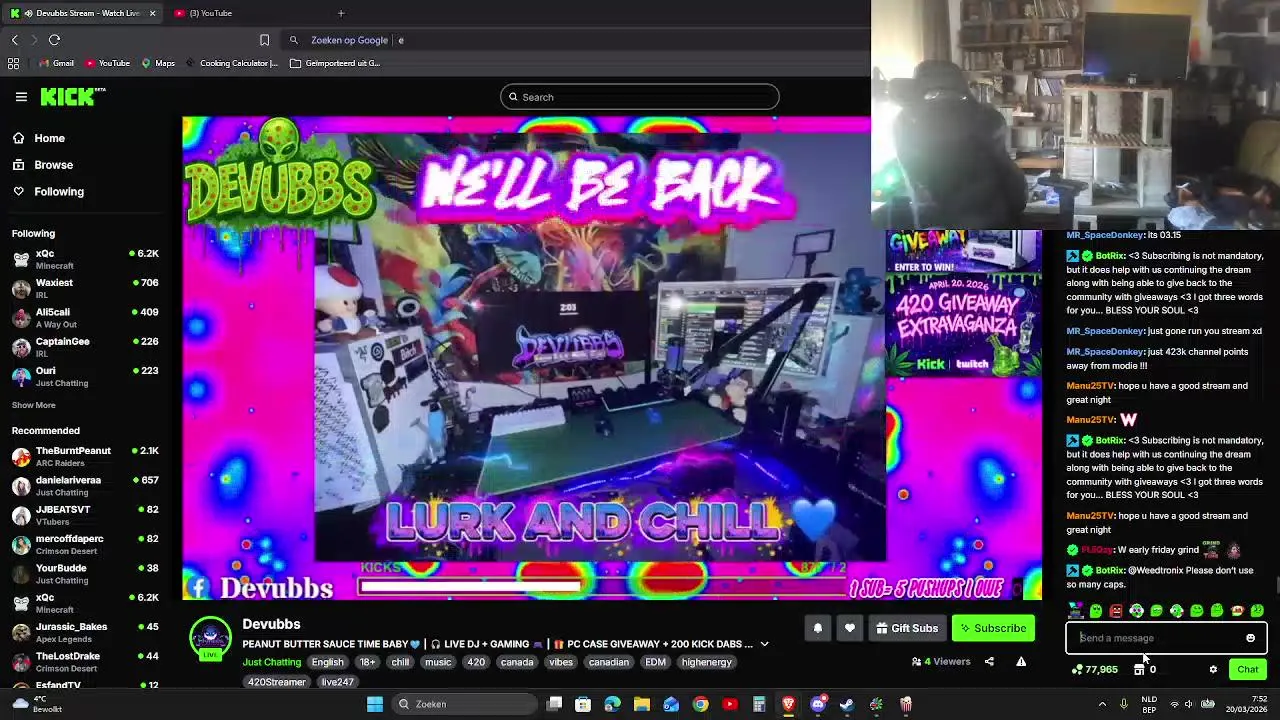The width and height of the screenshot is (1280, 720).
Task: Click the Subscribe button
Action: 993,628
